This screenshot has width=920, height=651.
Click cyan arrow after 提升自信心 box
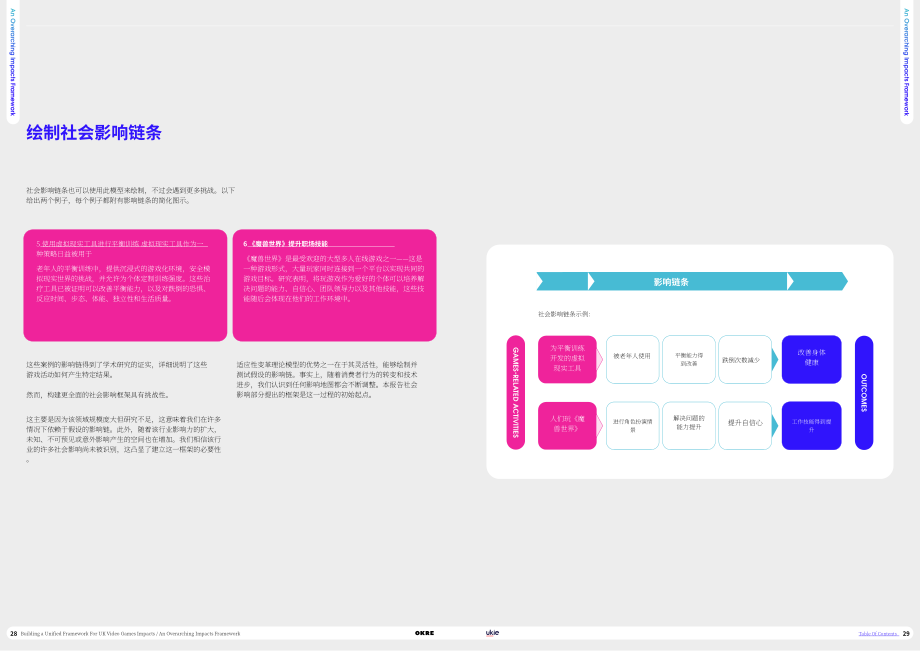775,426
